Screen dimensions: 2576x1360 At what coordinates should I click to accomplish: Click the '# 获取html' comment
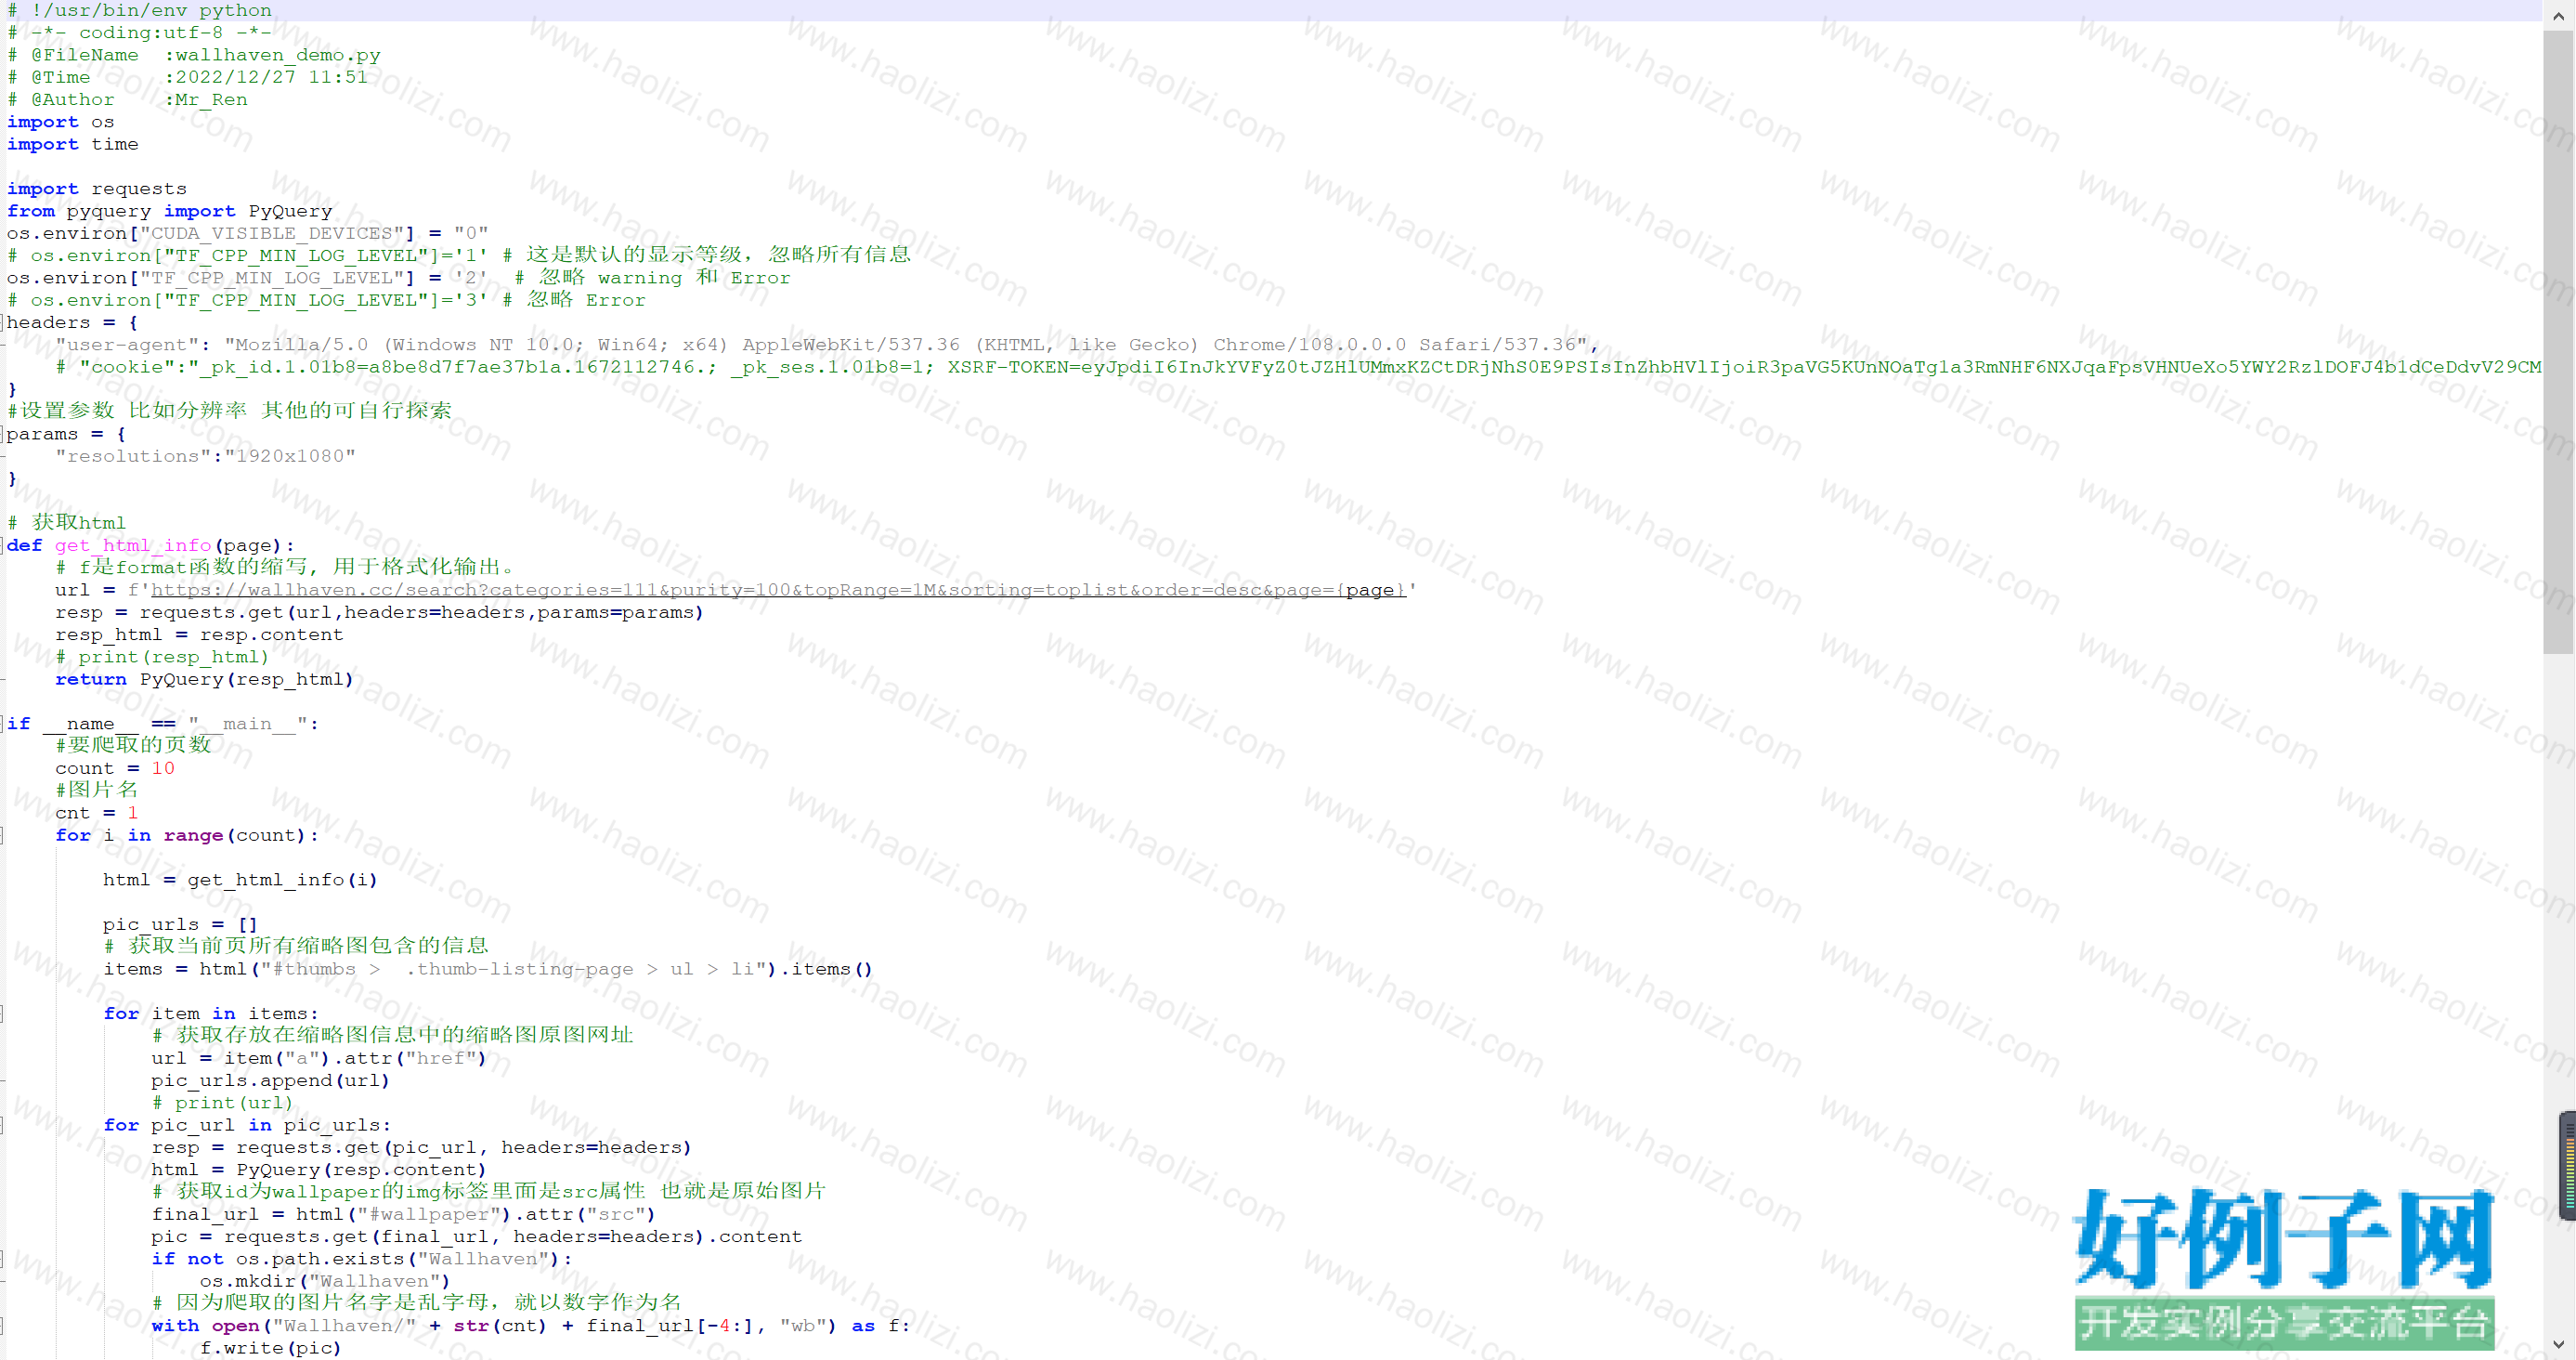pos(67,523)
